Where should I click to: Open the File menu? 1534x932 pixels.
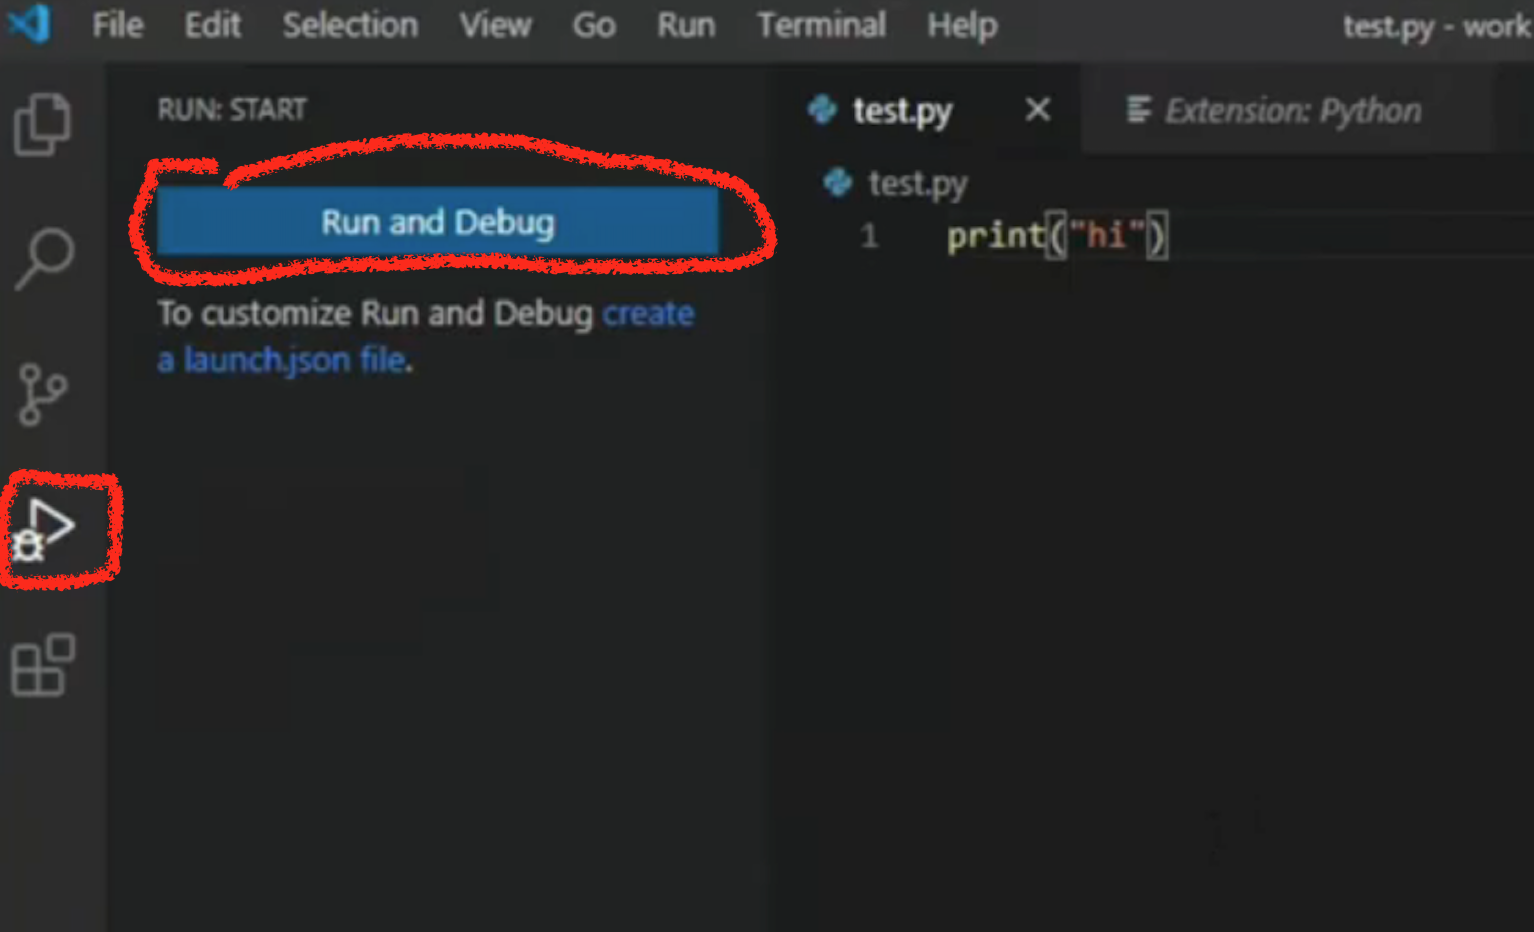[x=117, y=25]
